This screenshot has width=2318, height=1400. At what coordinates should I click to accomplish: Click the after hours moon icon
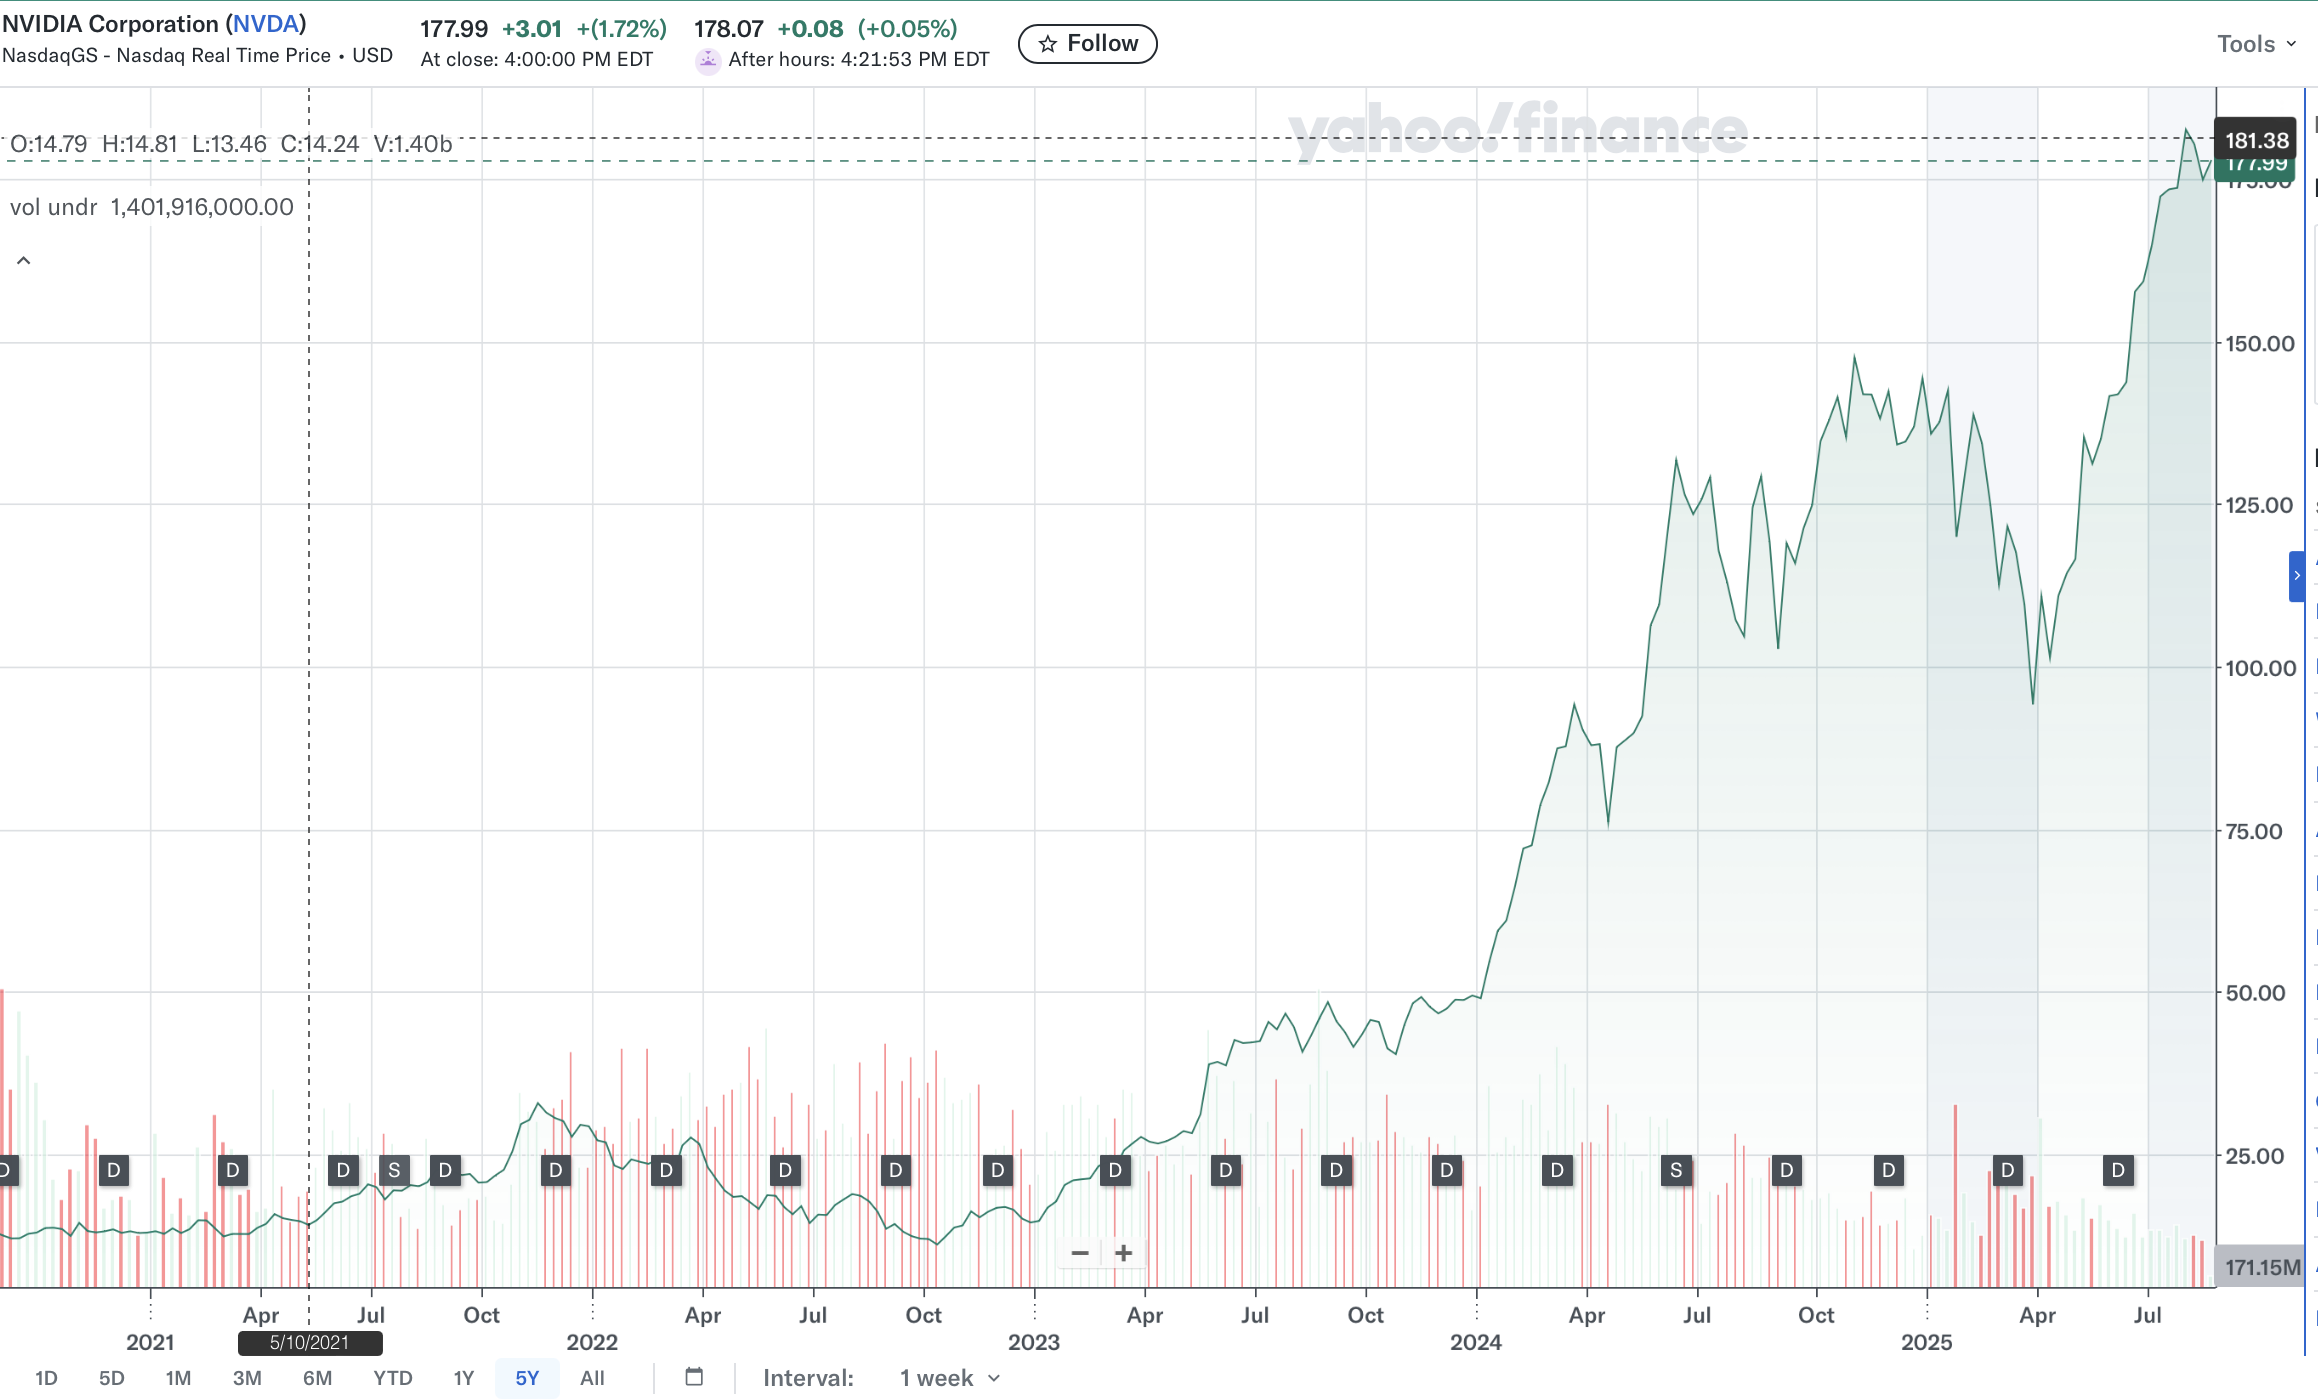708,60
